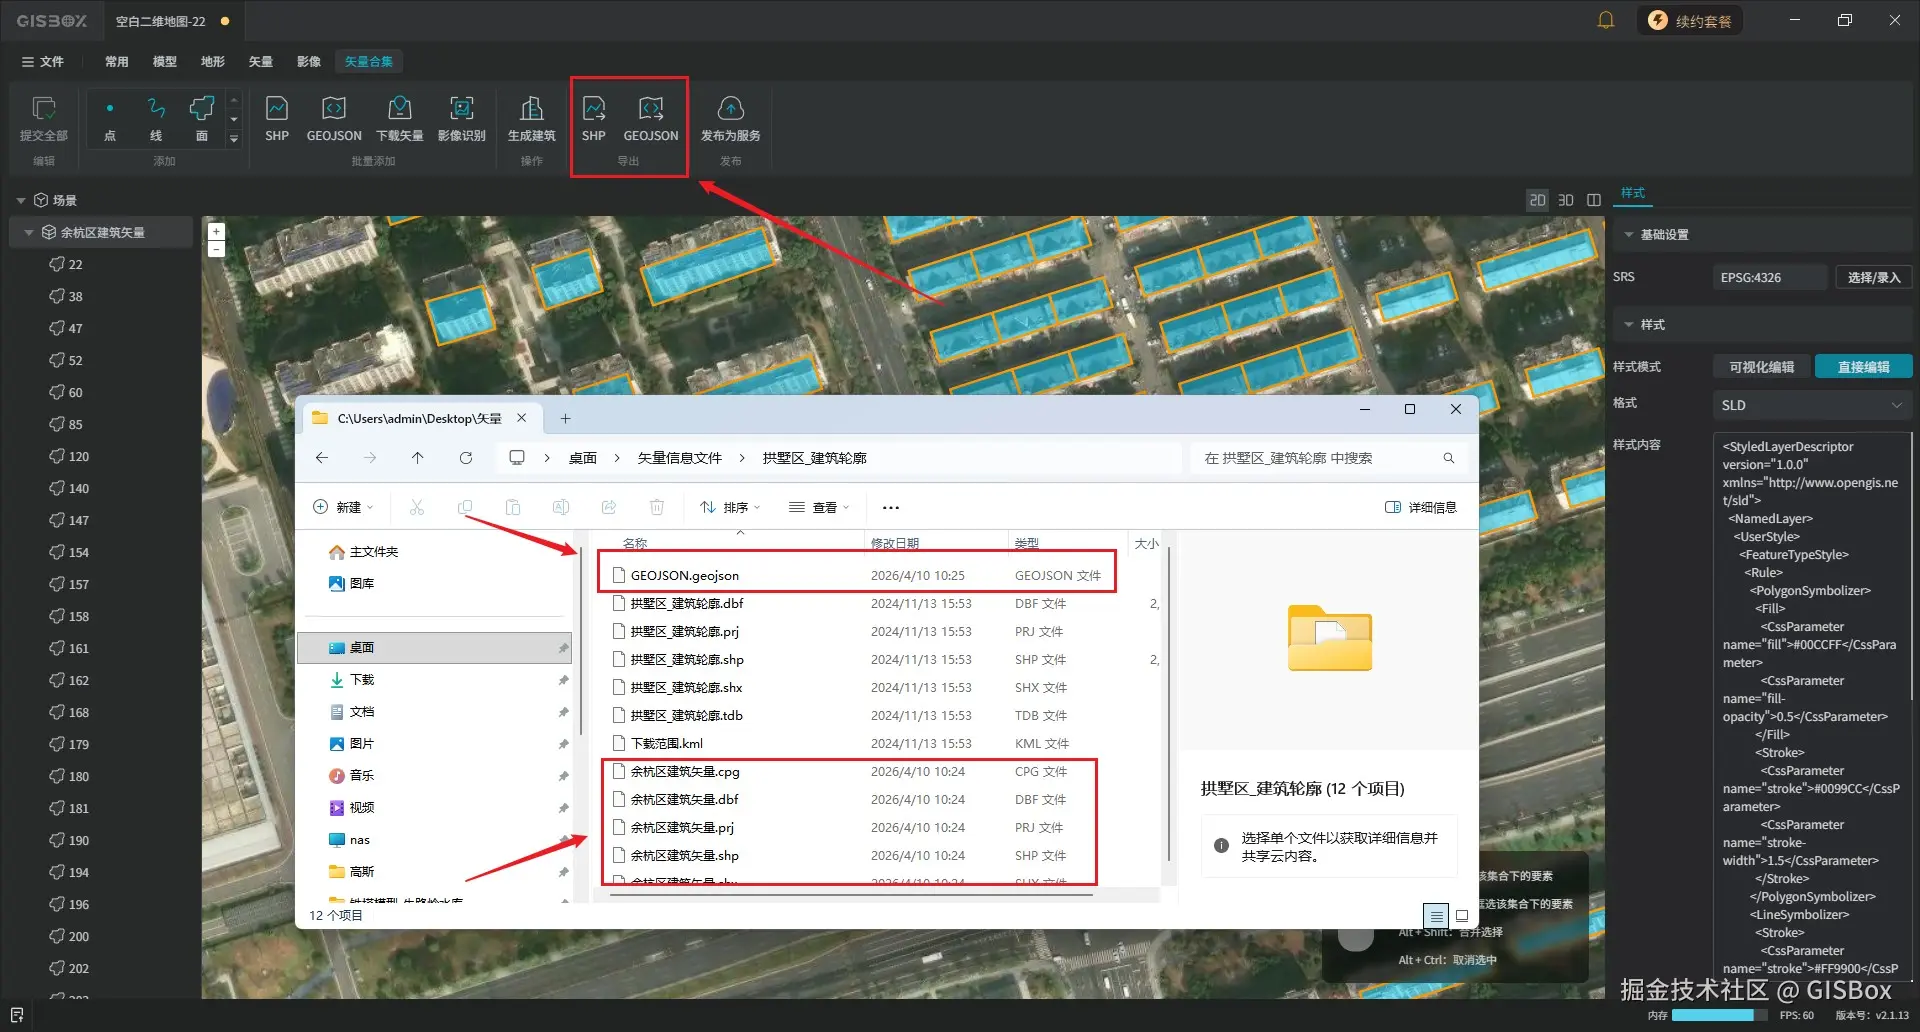
Task: Click Select/Input (选择/录入) SRS button
Action: coord(1874,278)
